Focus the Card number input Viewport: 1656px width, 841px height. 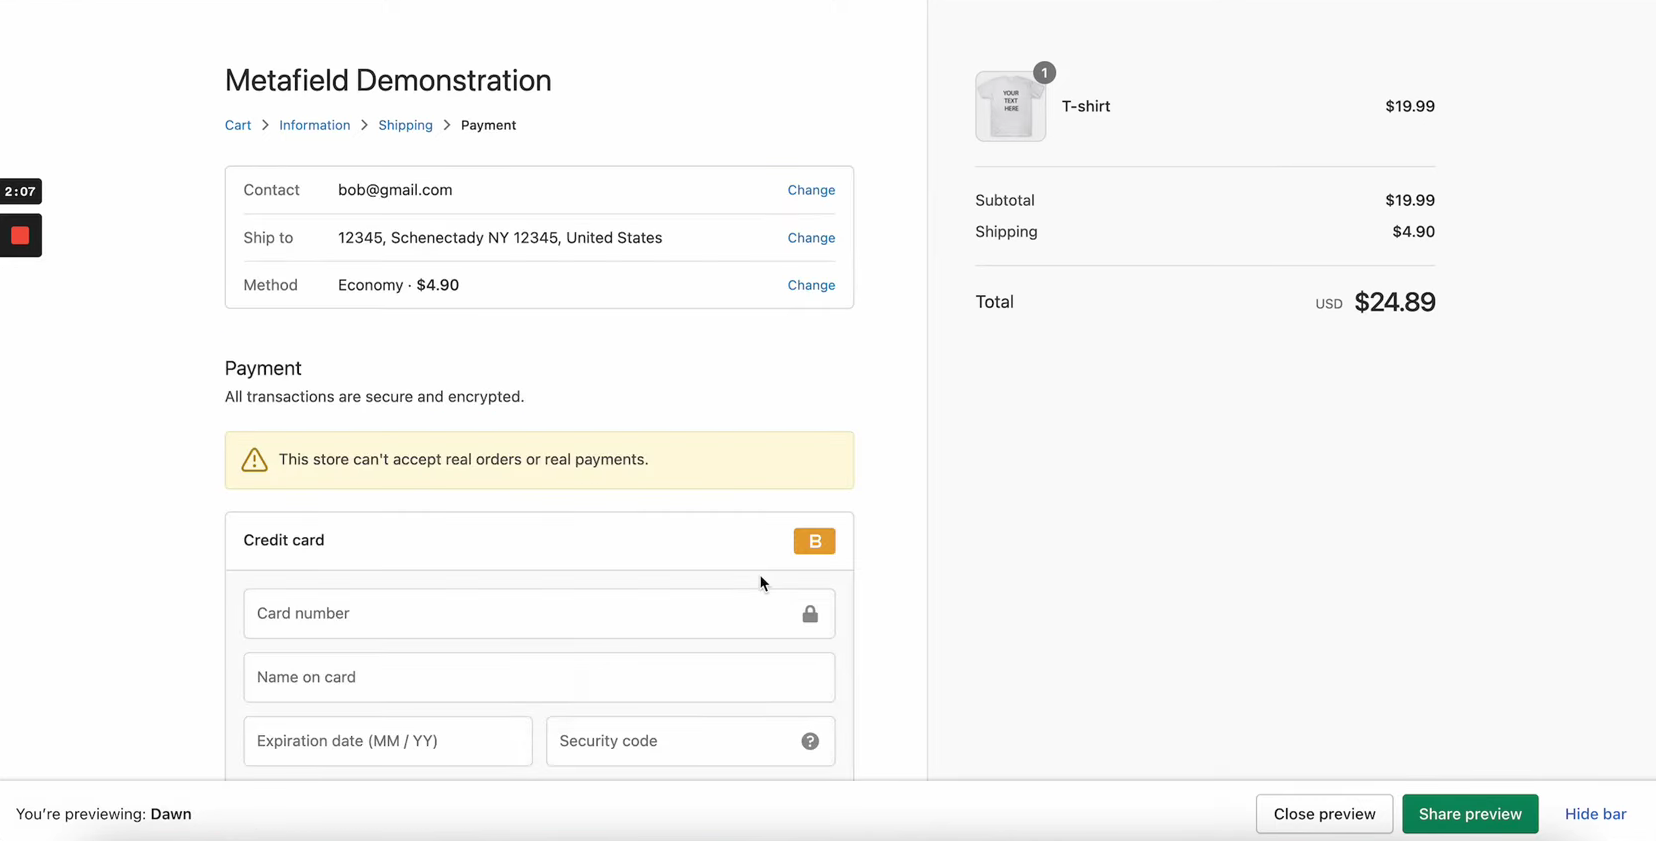[x=539, y=613]
